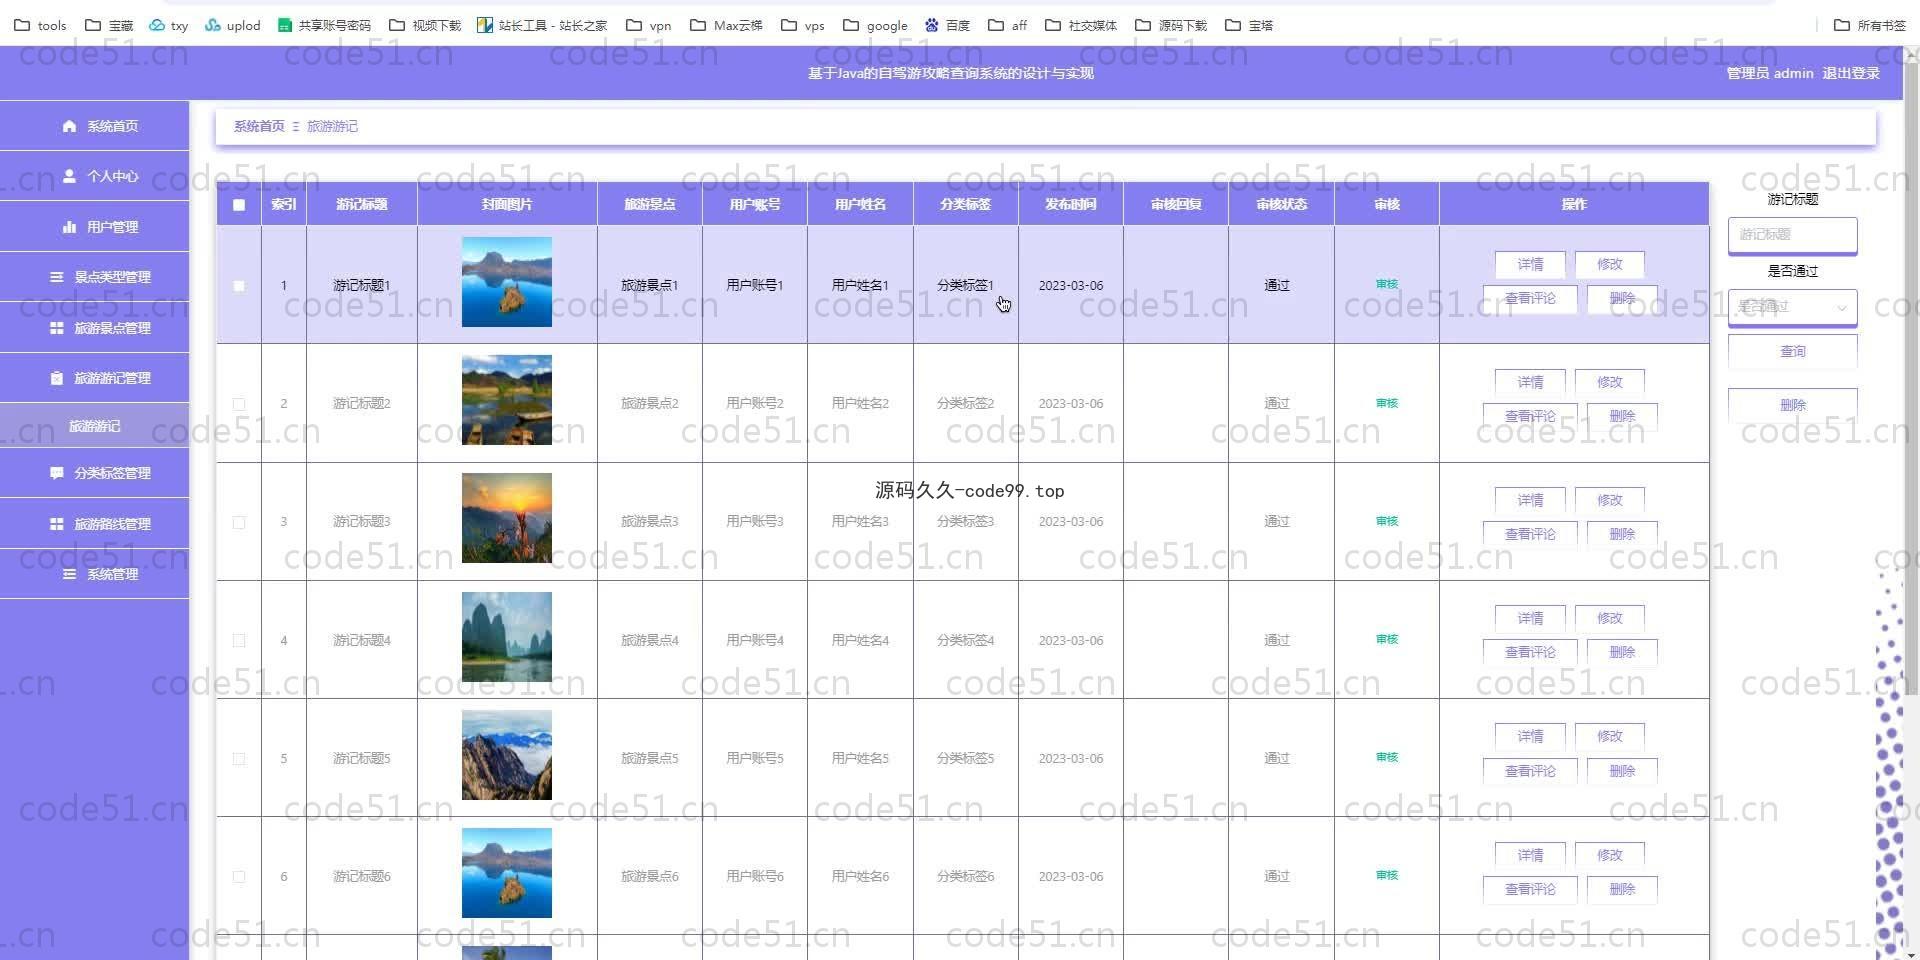Image resolution: width=1920 pixels, height=960 pixels.
Task: Click the person icon beside 个人中心
Action: coord(69,176)
